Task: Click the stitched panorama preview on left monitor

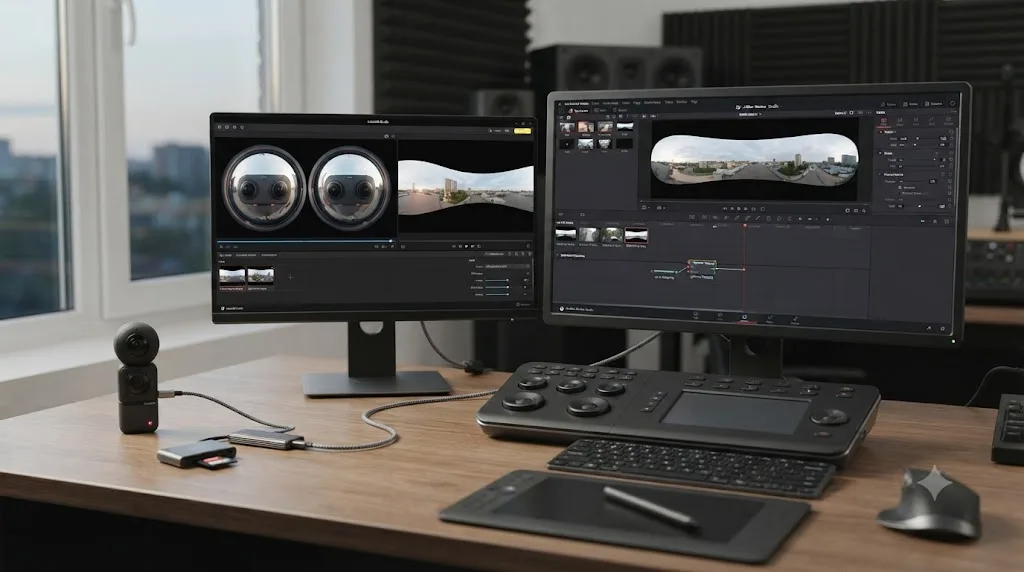Action: pos(466,188)
